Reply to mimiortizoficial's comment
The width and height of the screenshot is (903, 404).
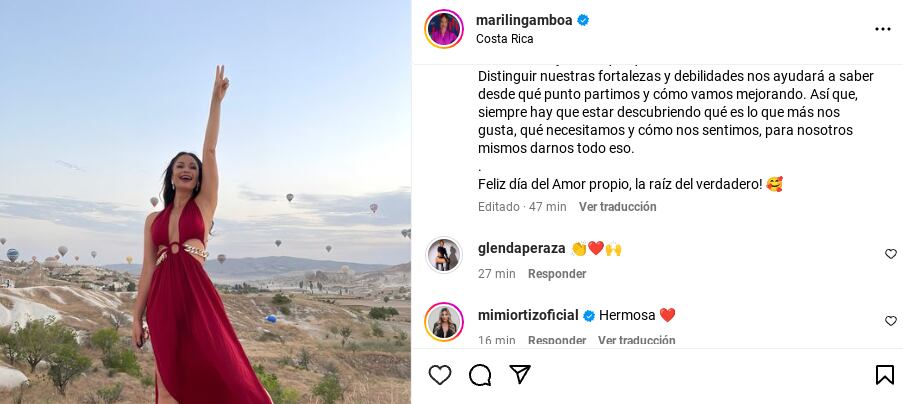pyautogui.click(x=557, y=340)
